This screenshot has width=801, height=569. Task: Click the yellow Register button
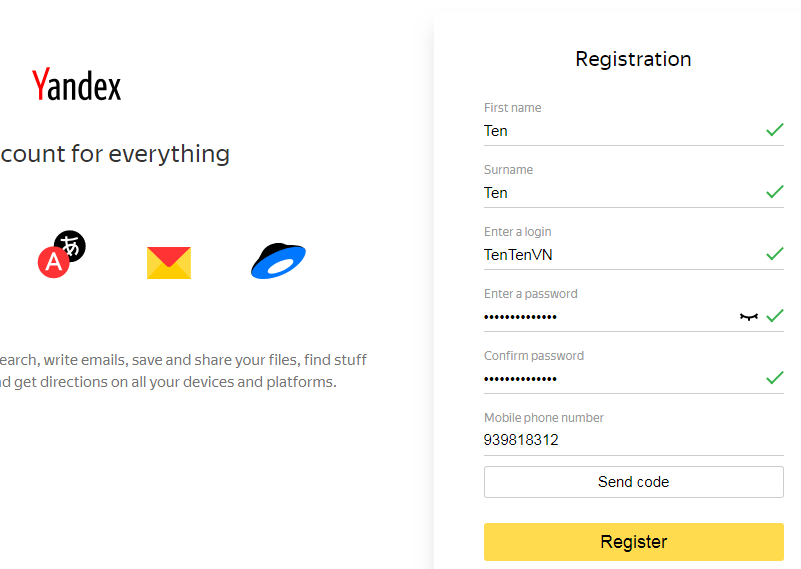pyautogui.click(x=633, y=542)
